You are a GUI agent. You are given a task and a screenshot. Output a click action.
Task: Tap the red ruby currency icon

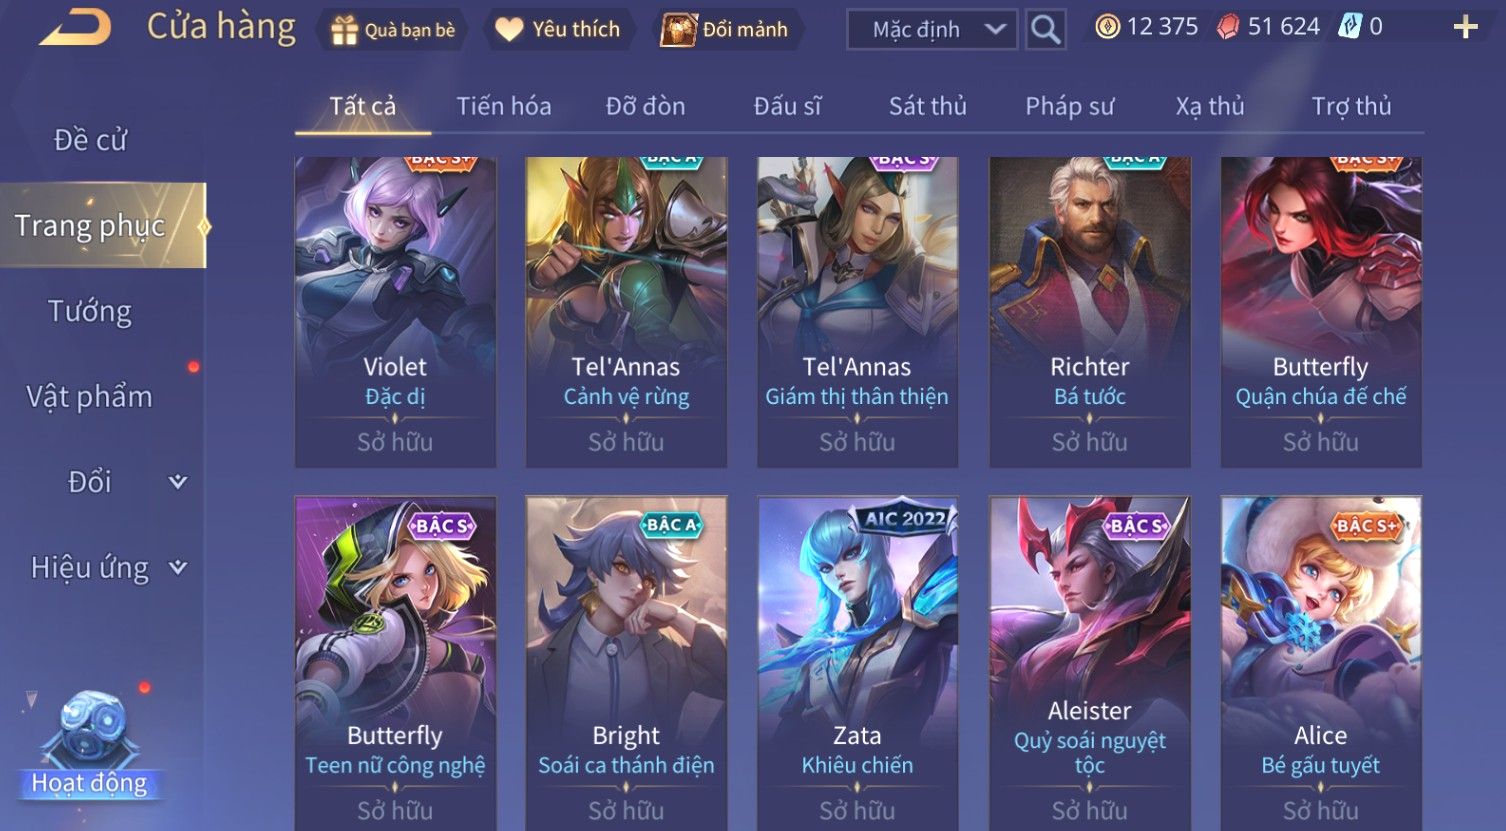click(1227, 27)
